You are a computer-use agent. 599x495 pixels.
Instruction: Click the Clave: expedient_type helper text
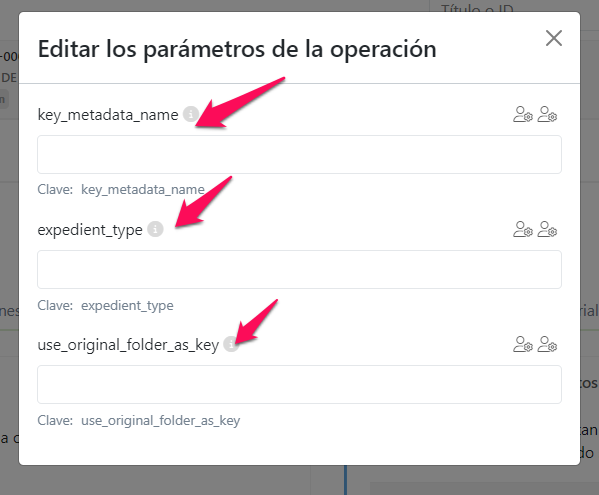coord(105,306)
